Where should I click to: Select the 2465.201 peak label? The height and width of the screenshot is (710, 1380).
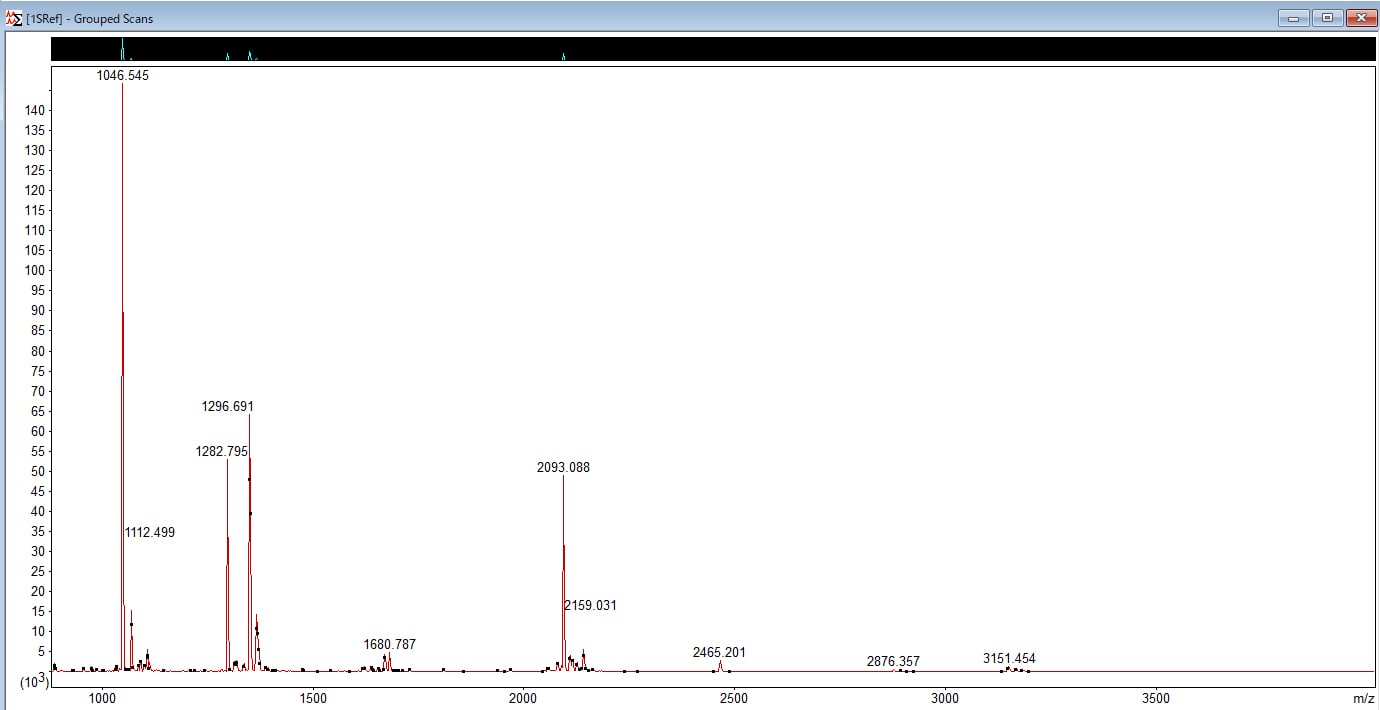719,653
